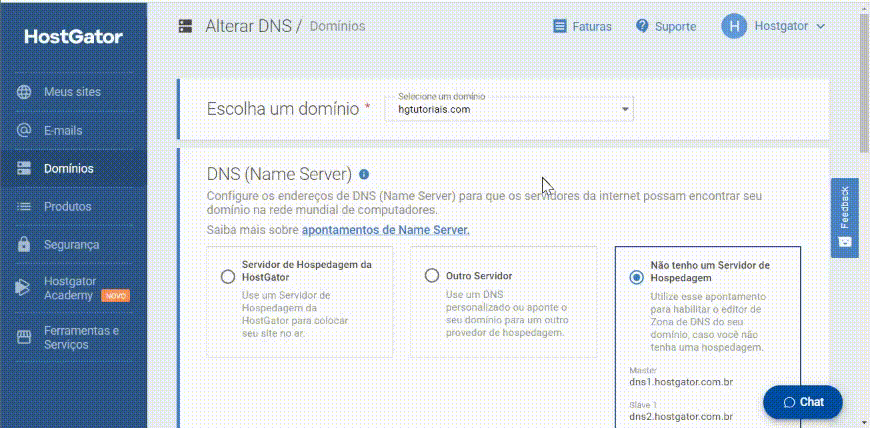870x428 pixels.
Task: Click the at-sign icon beside E-mails
Action: click(x=24, y=130)
